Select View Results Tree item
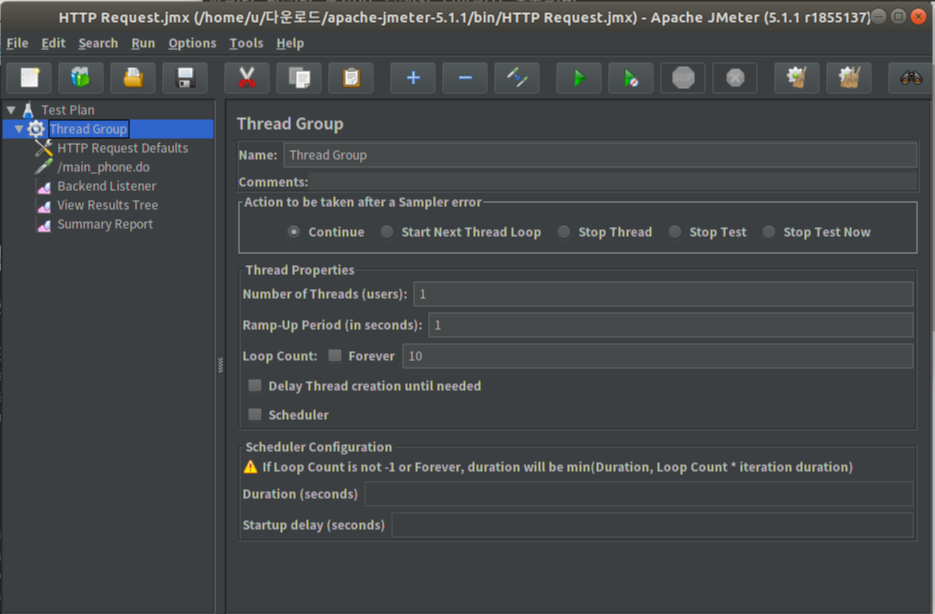The width and height of the screenshot is (935, 614). [x=107, y=205]
